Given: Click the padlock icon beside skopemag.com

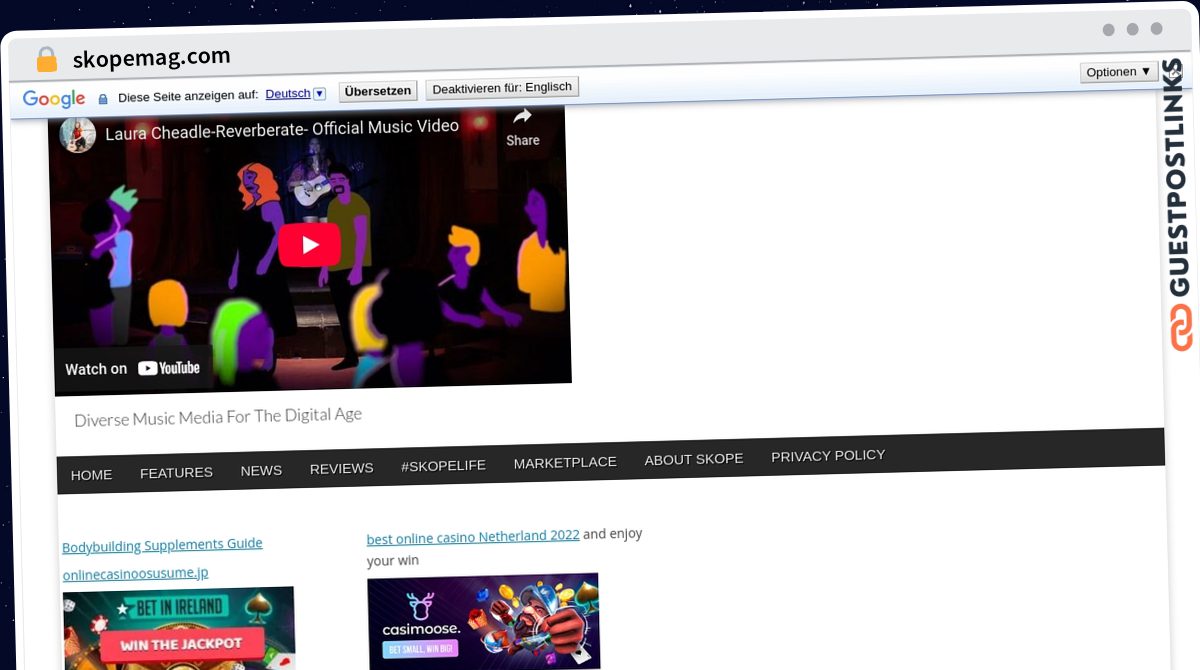Looking at the screenshot, I should [x=47, y=60].
